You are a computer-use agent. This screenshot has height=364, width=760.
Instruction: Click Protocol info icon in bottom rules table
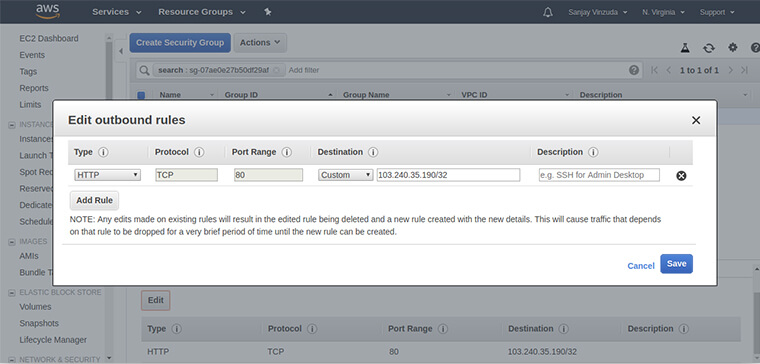click(x=312, y=329)
